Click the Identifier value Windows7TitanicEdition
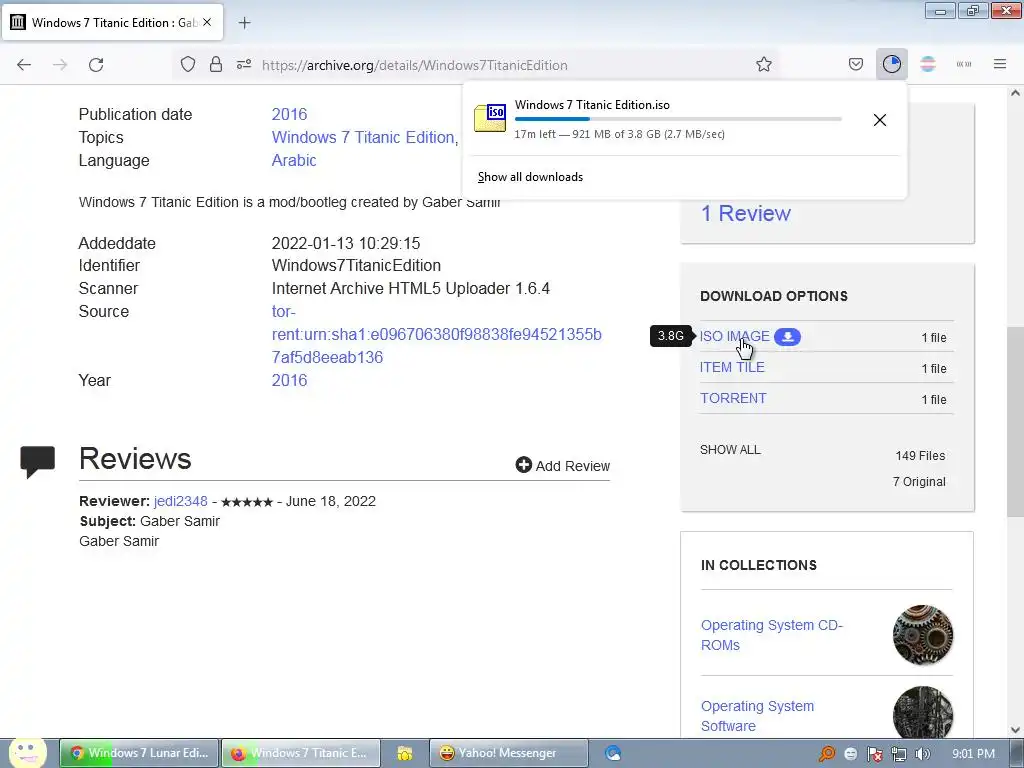This screenshot has width=1024, height=768. (356, 266)
